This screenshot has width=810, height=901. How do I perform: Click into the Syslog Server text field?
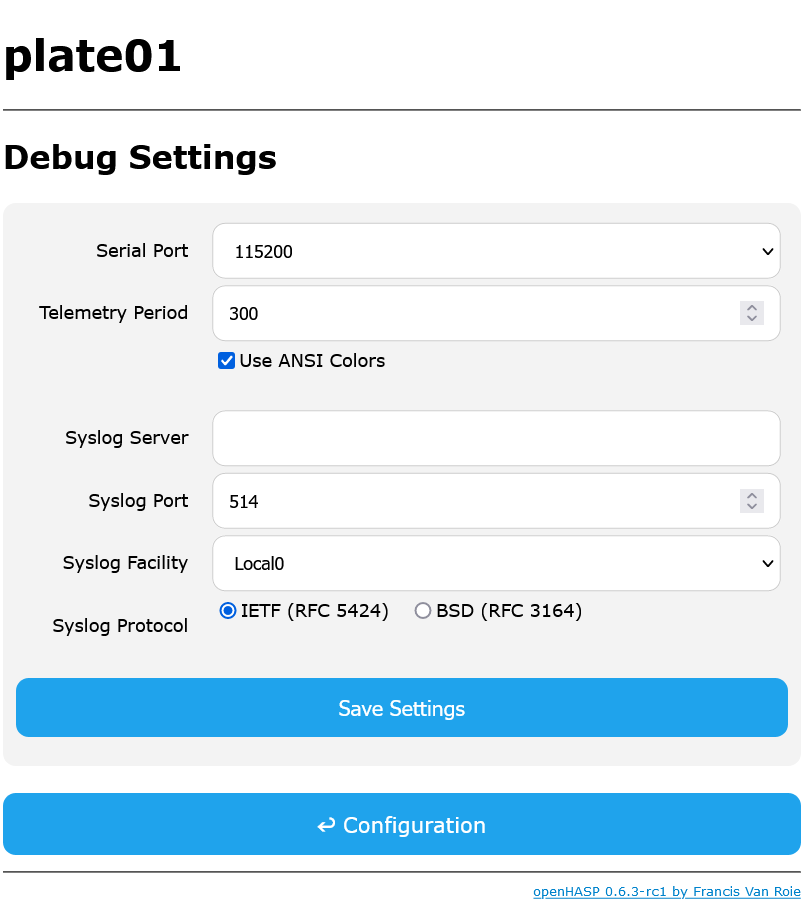(496, 438)
